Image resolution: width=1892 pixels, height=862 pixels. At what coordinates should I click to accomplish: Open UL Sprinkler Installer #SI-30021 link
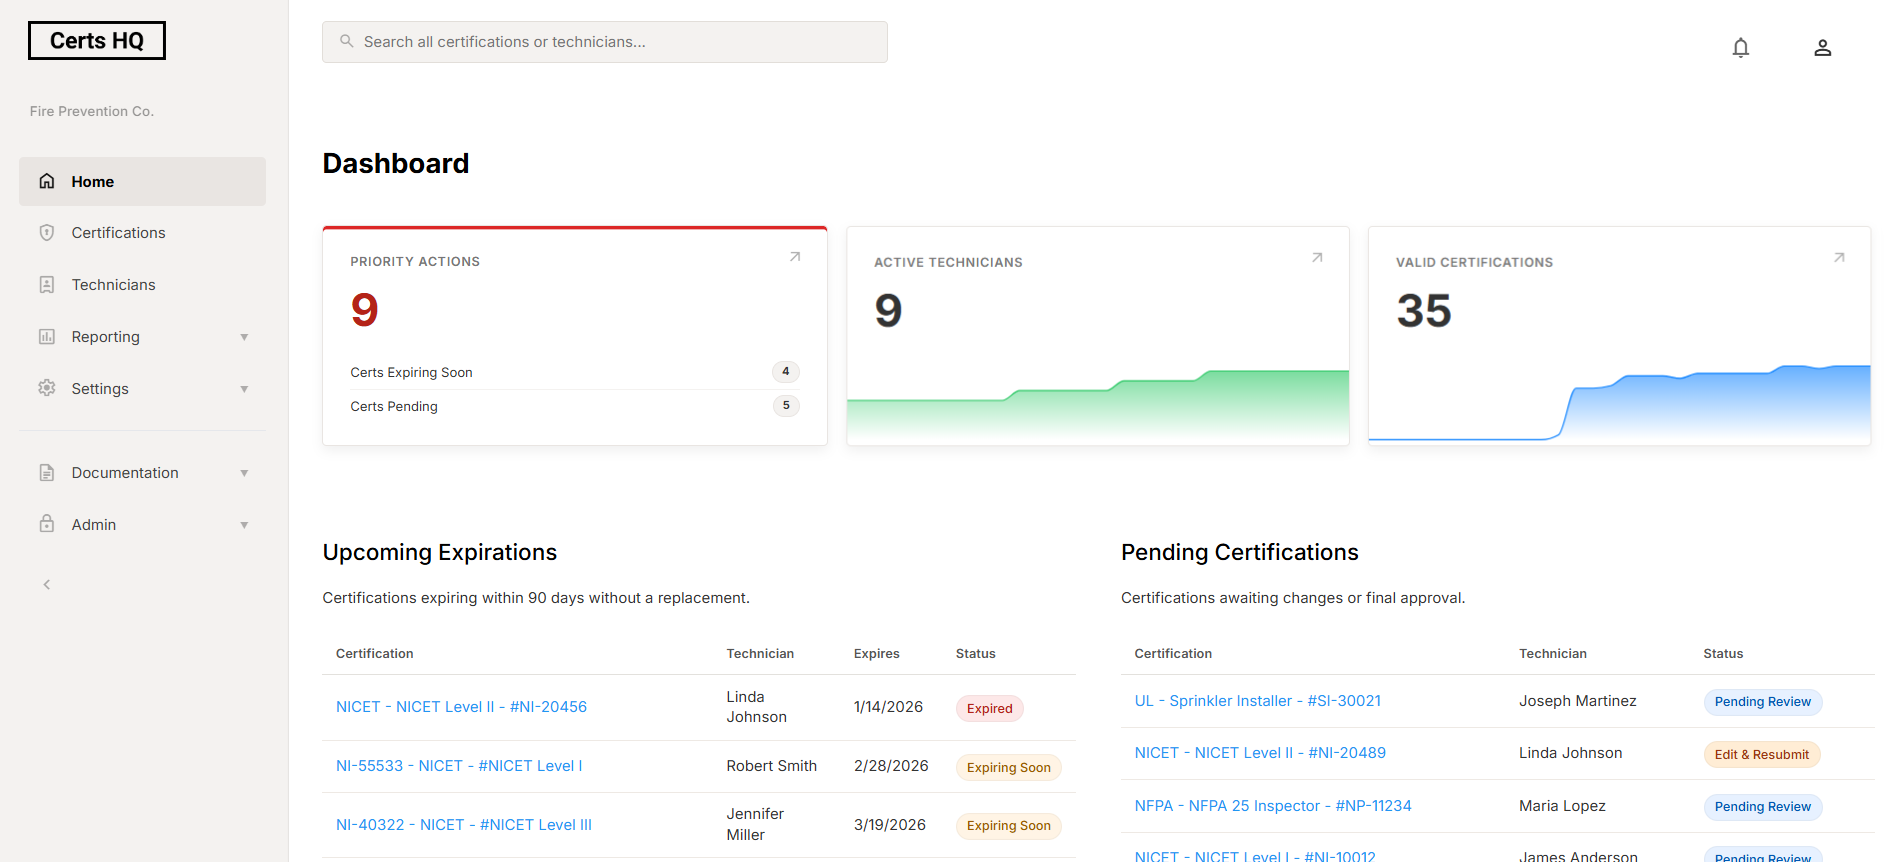coord(1257,701)
